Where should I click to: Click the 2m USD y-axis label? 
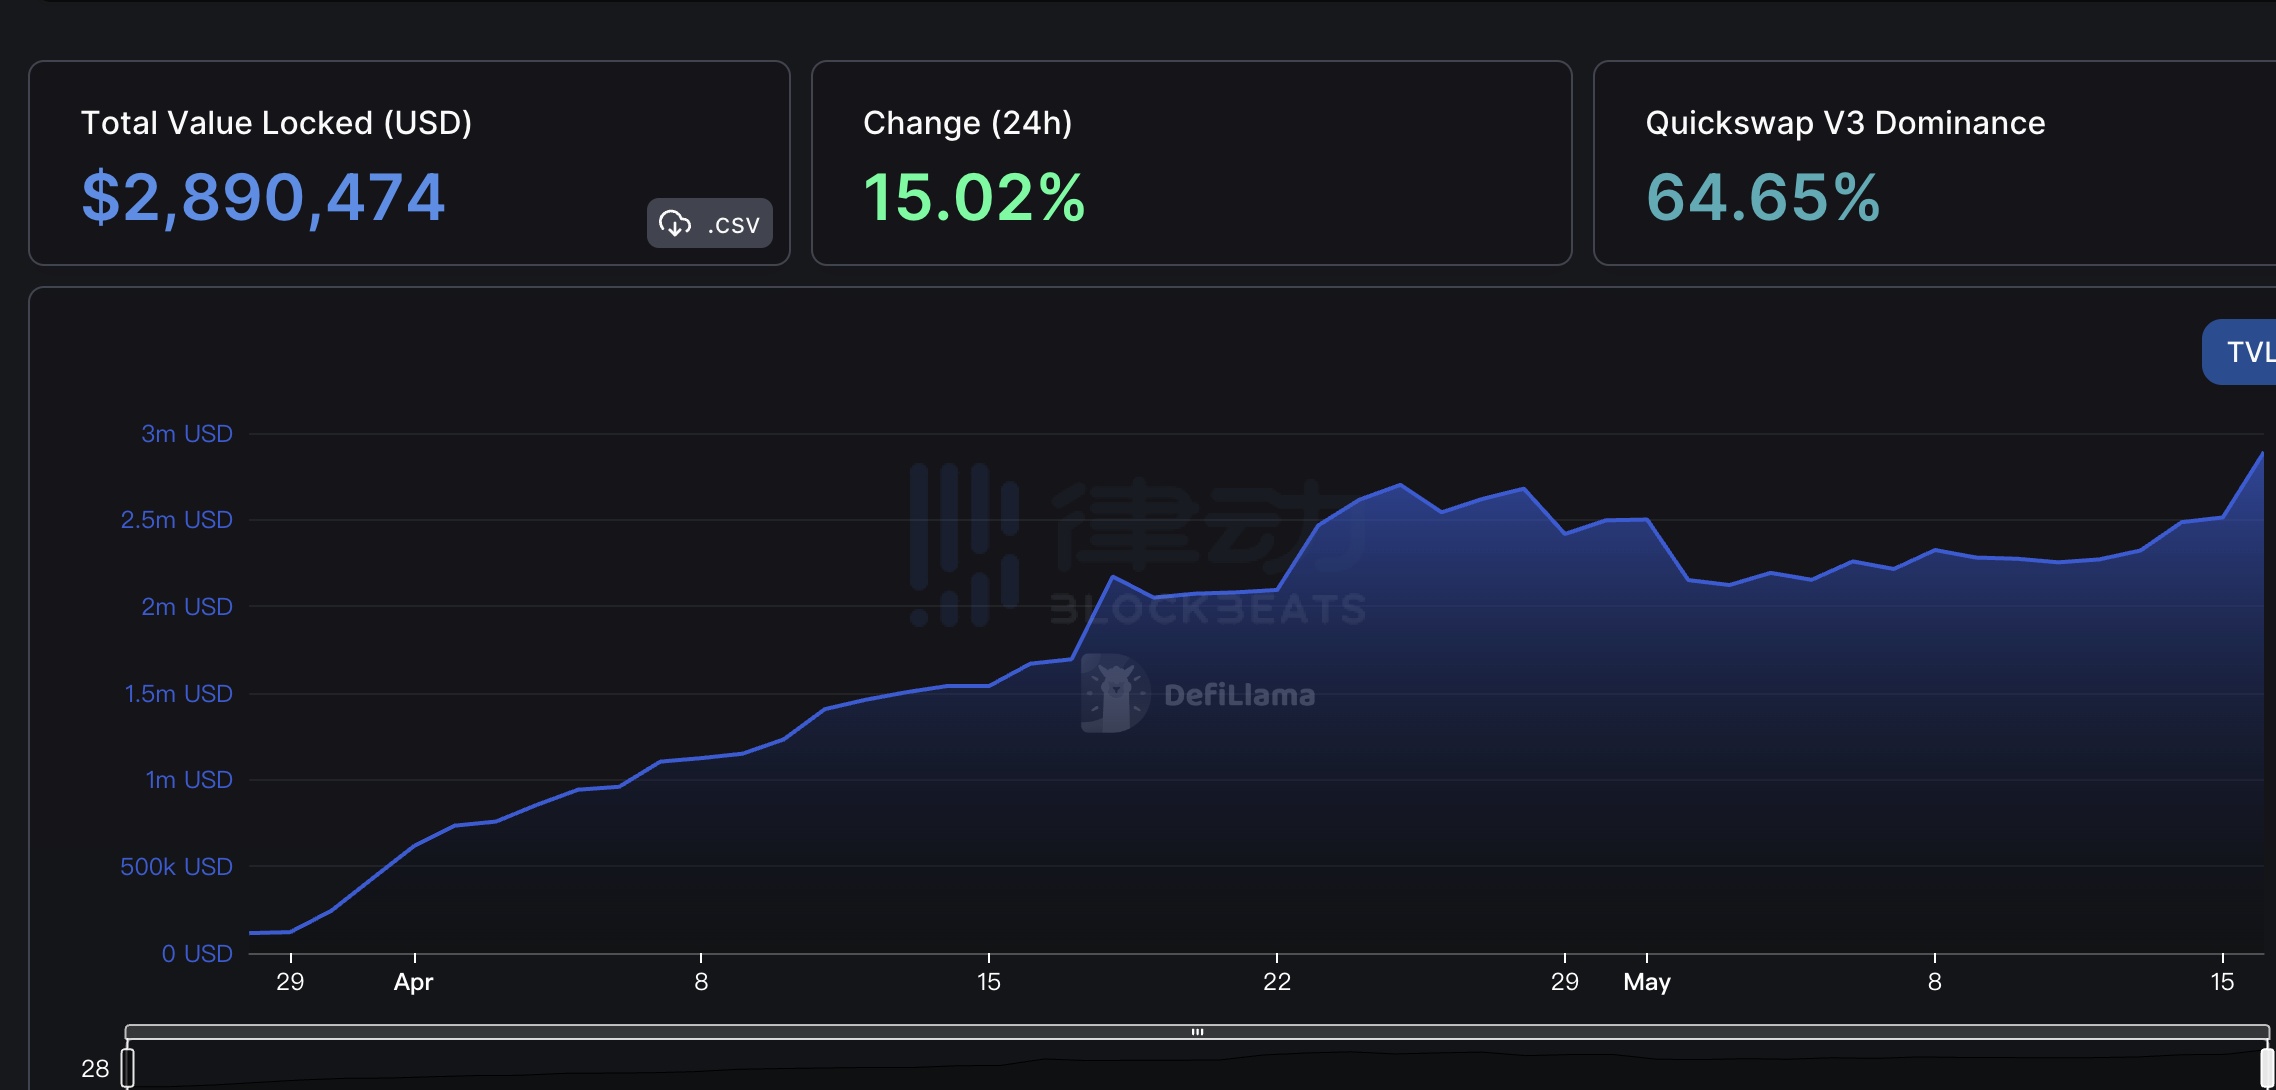(x=187, y=606)
